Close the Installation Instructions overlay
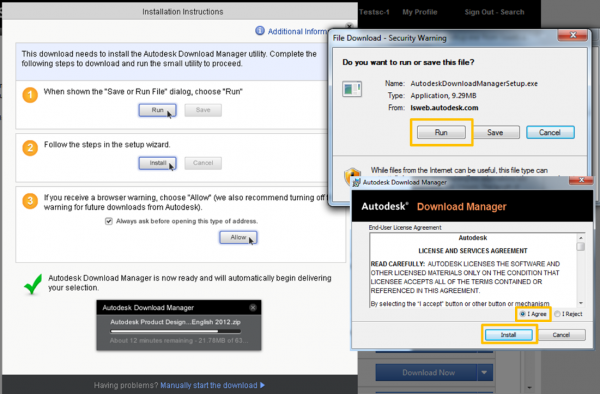This screenshot has width=600, height=394. coord(349,26)
